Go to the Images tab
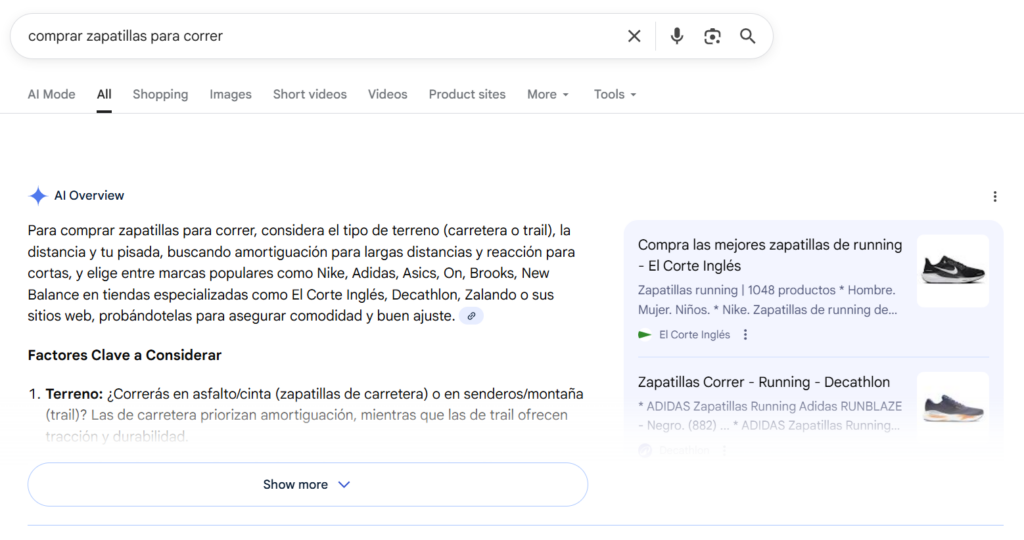 pyautogui.click(x=230, y=94)
